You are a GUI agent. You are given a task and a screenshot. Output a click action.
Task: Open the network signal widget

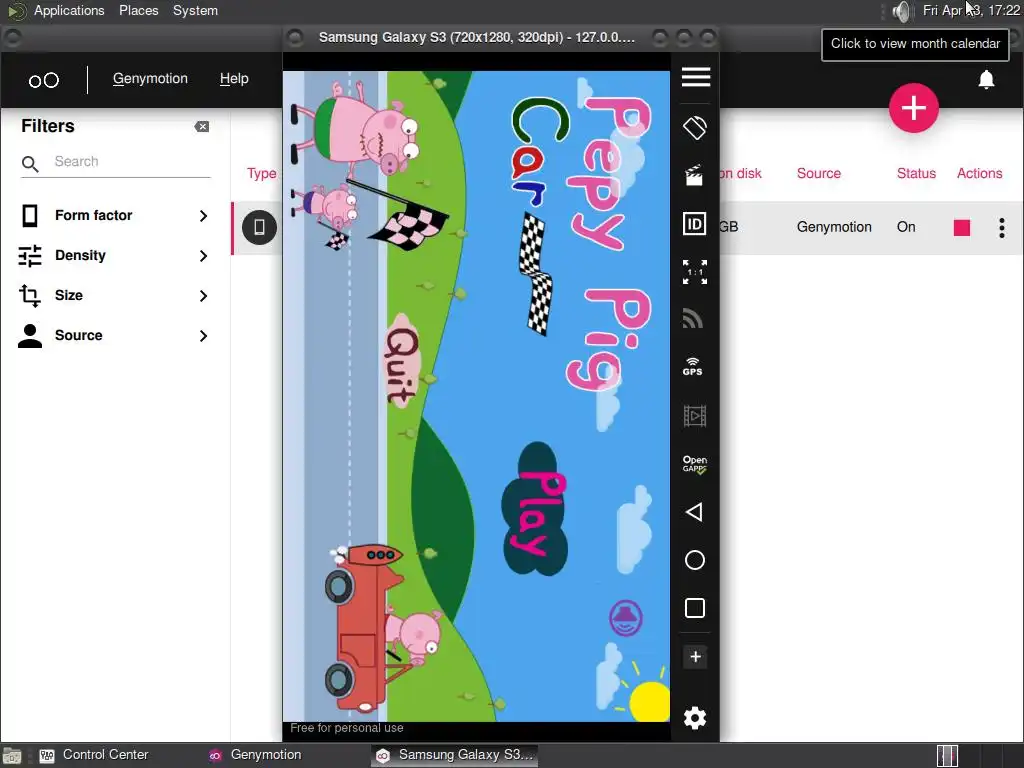(694, 319)
